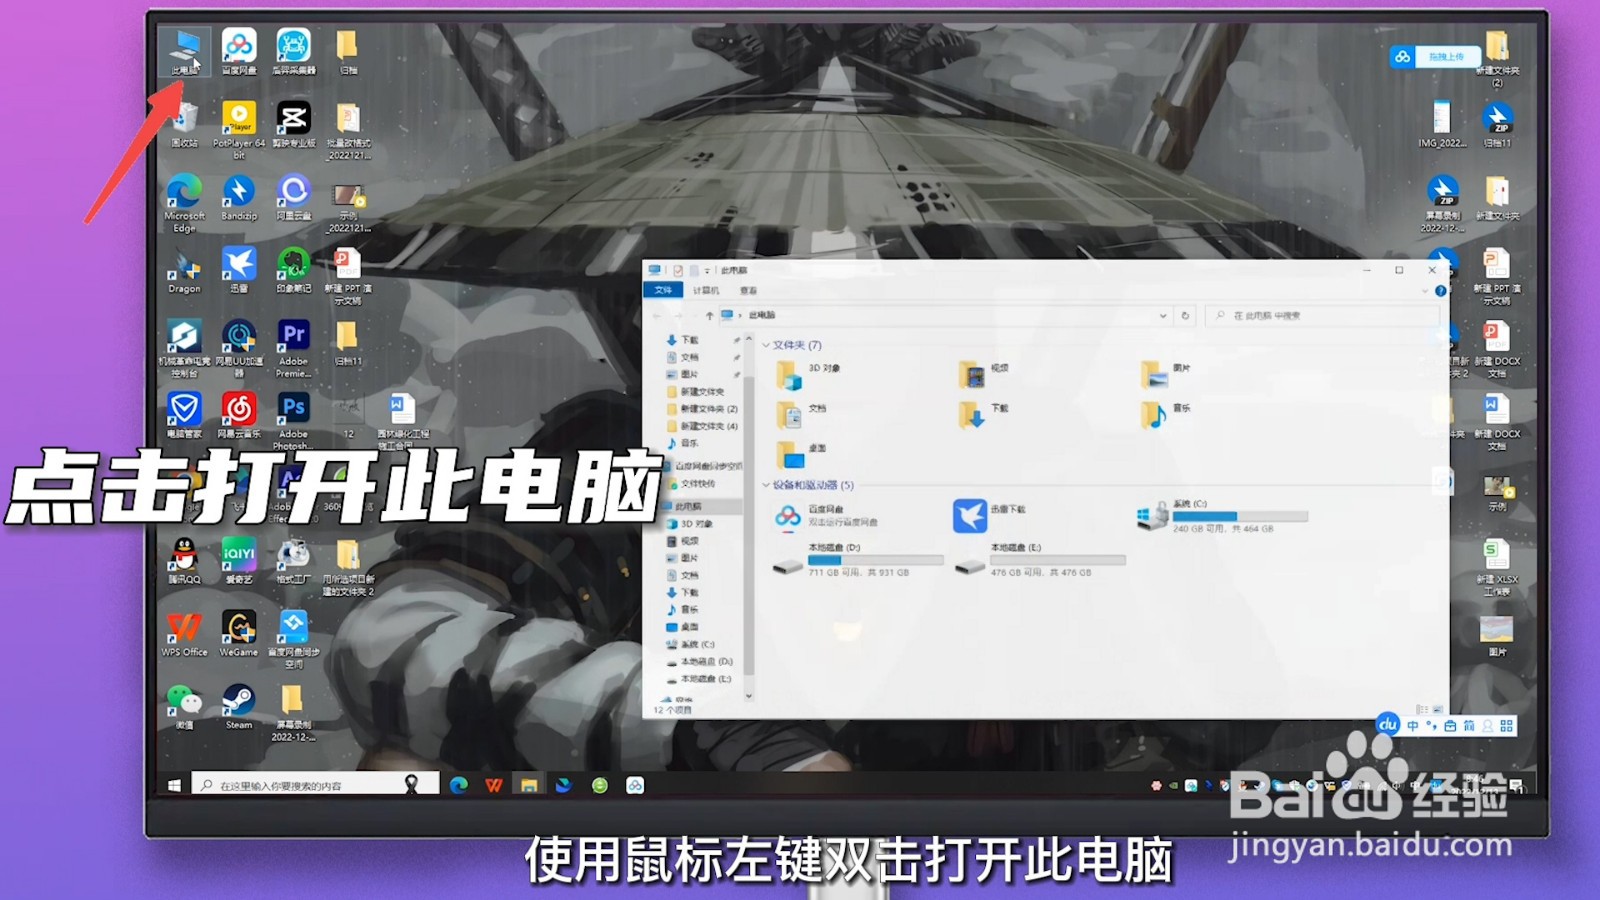Open the quick access toolbar customize dropdown

[x=707, y=270]
